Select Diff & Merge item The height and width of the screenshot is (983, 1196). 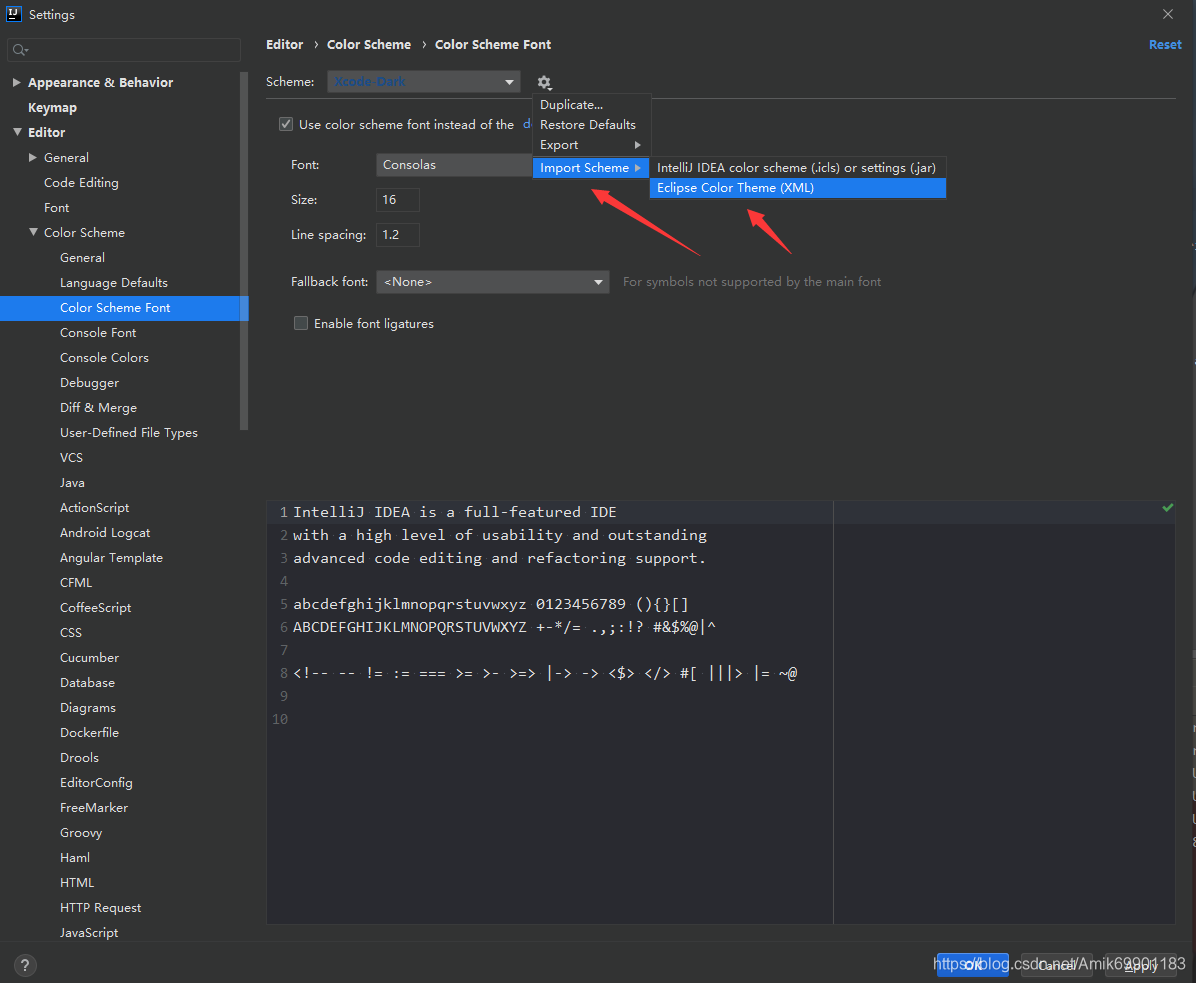click(x=98, y=408)
